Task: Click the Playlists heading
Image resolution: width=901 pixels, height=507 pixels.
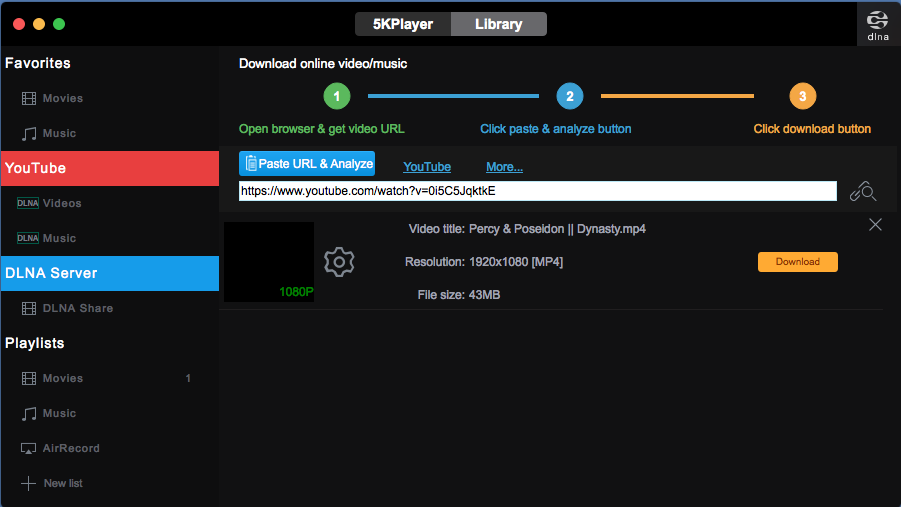Action: click(34, 343)
